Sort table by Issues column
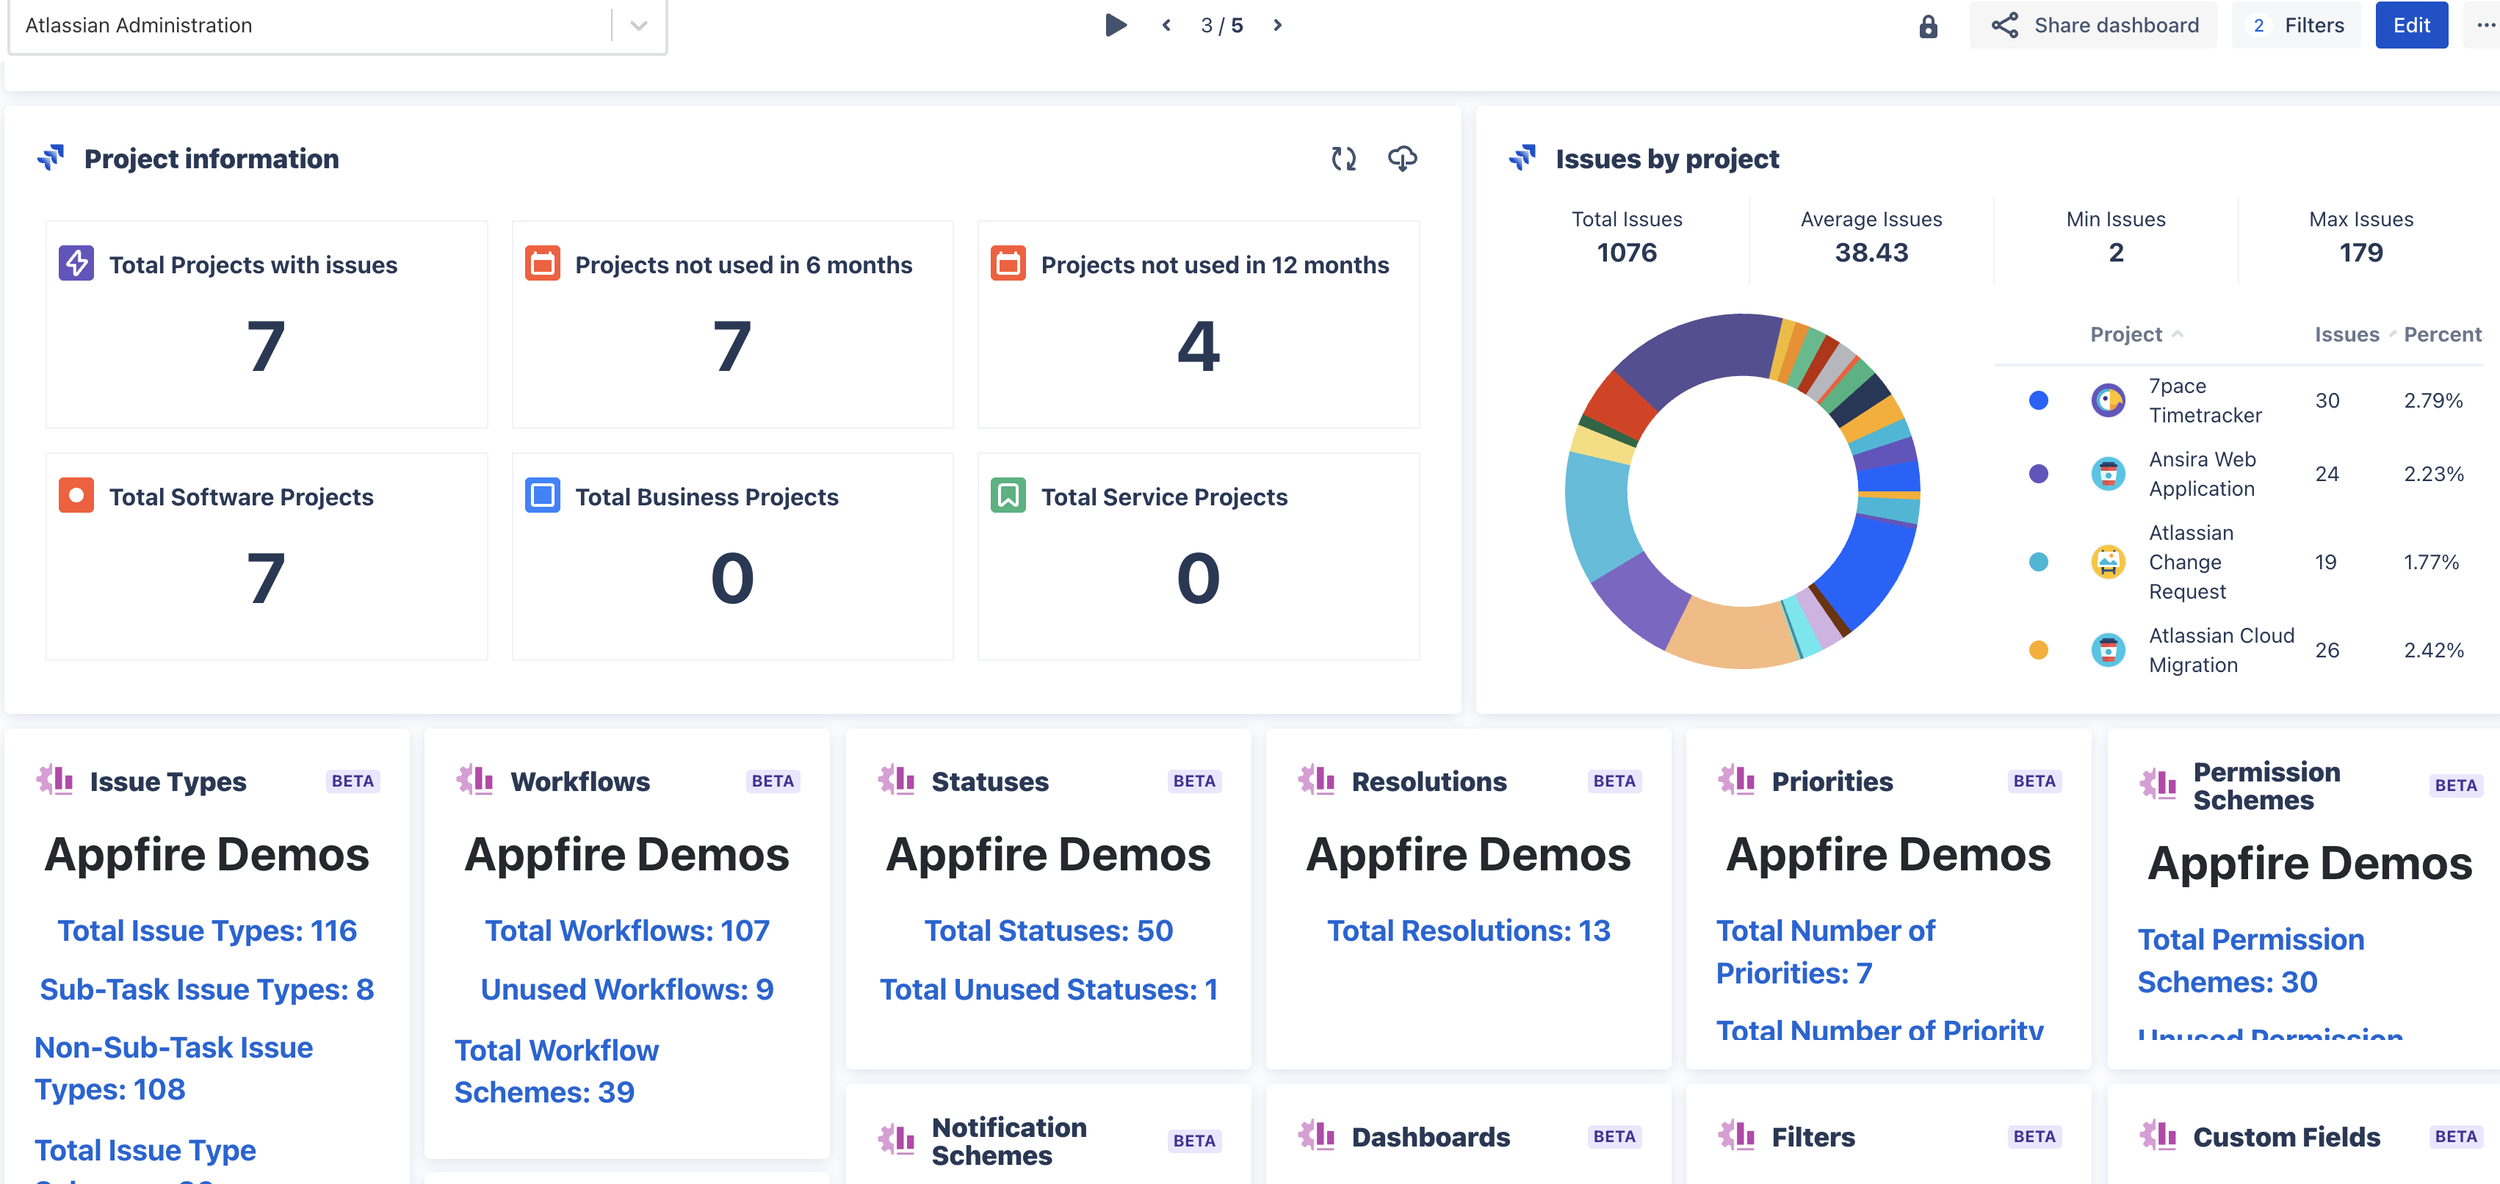 click(x=2347, y=334)
